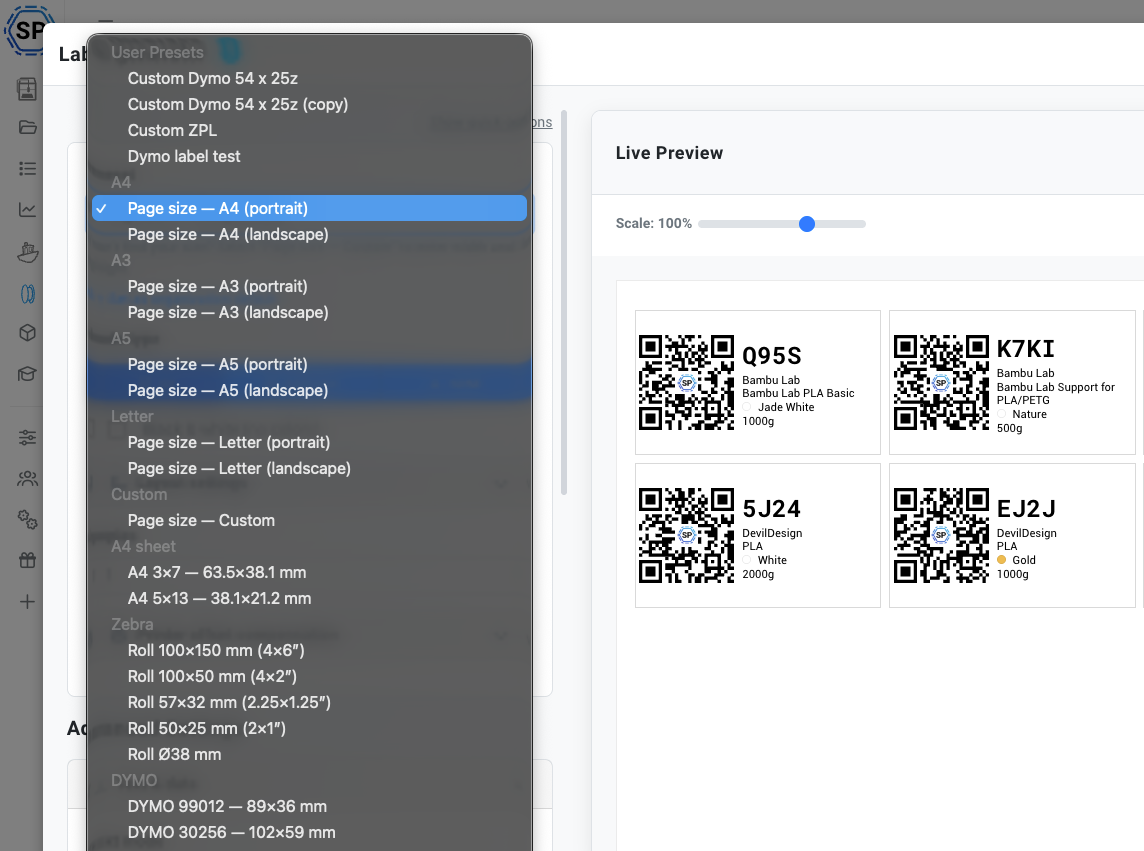Click the 5J24 label QR code
This screenshot has width=1144, height=851.
(x=687, y=535)
